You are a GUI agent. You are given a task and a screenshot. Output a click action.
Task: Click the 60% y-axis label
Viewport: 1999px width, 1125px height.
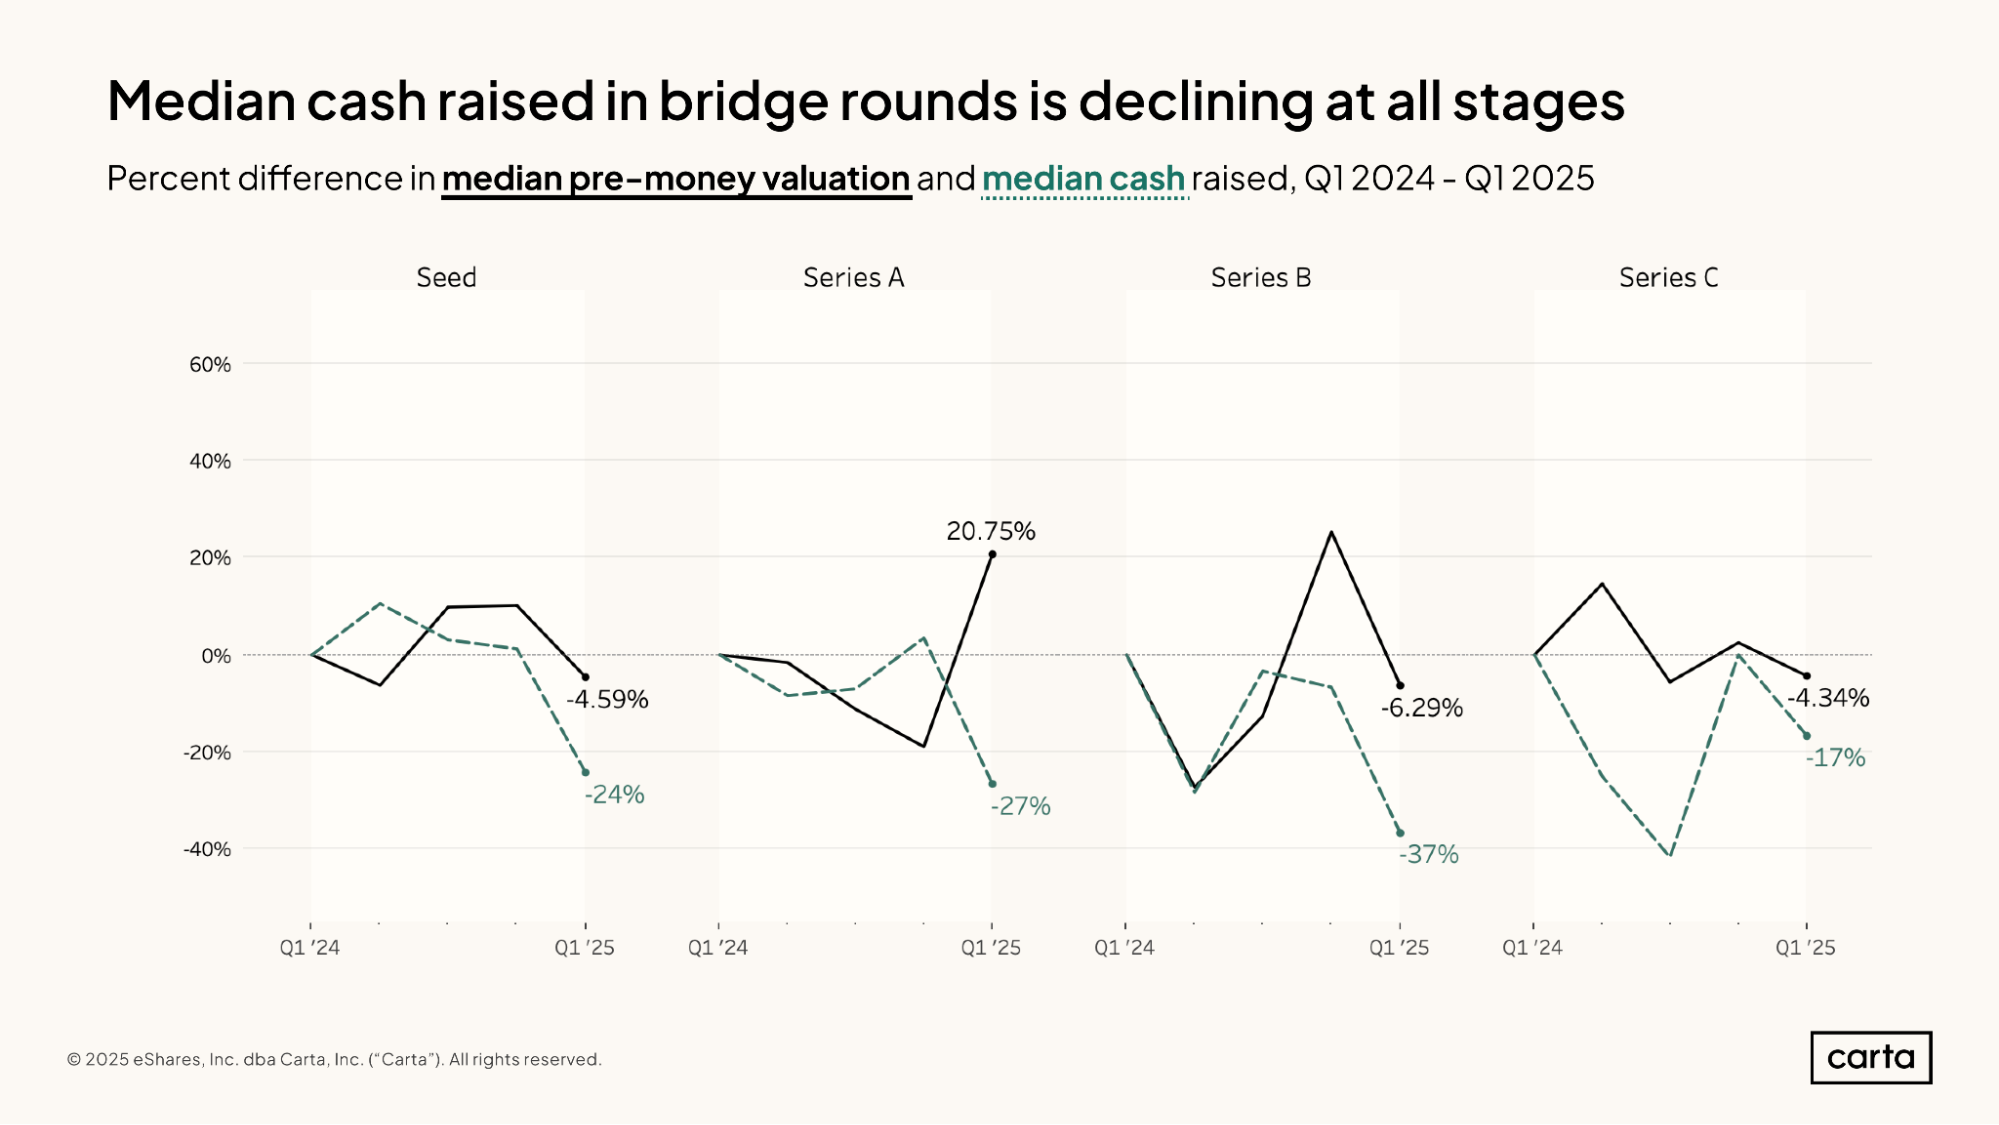coord(210,365)
